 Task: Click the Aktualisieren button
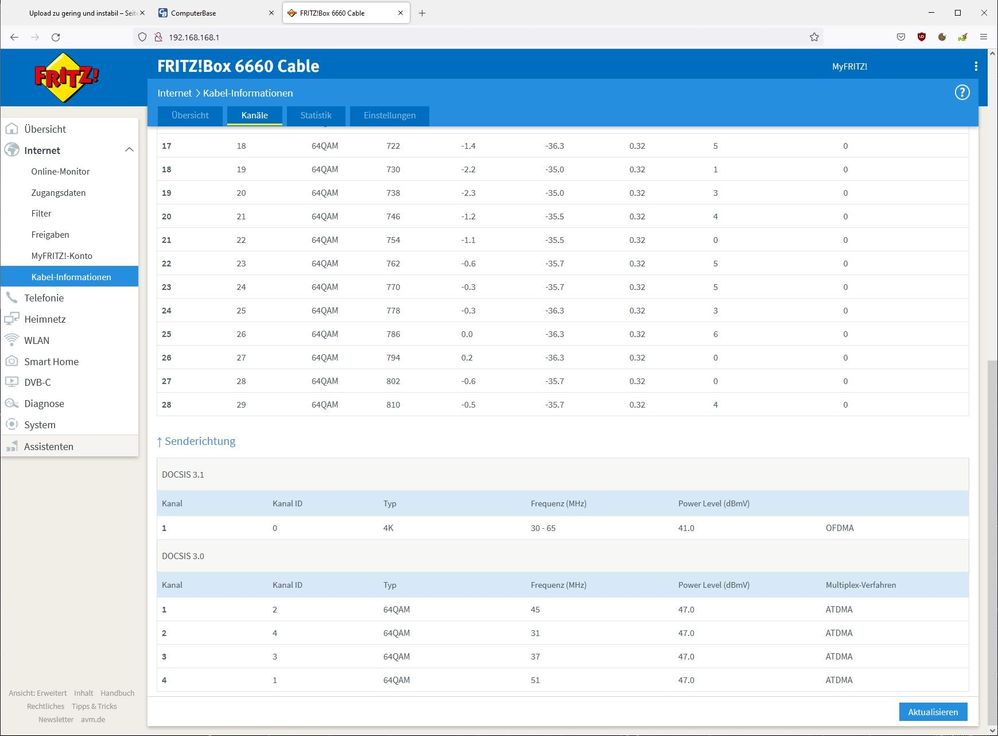(x=932, y=712)
